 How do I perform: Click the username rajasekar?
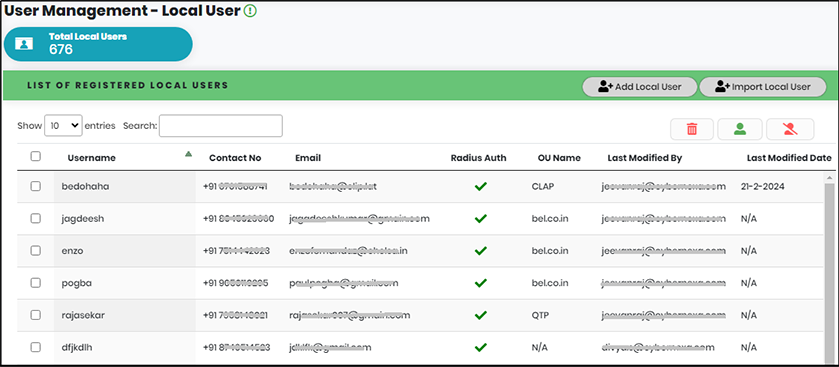[x=83, y=315]
